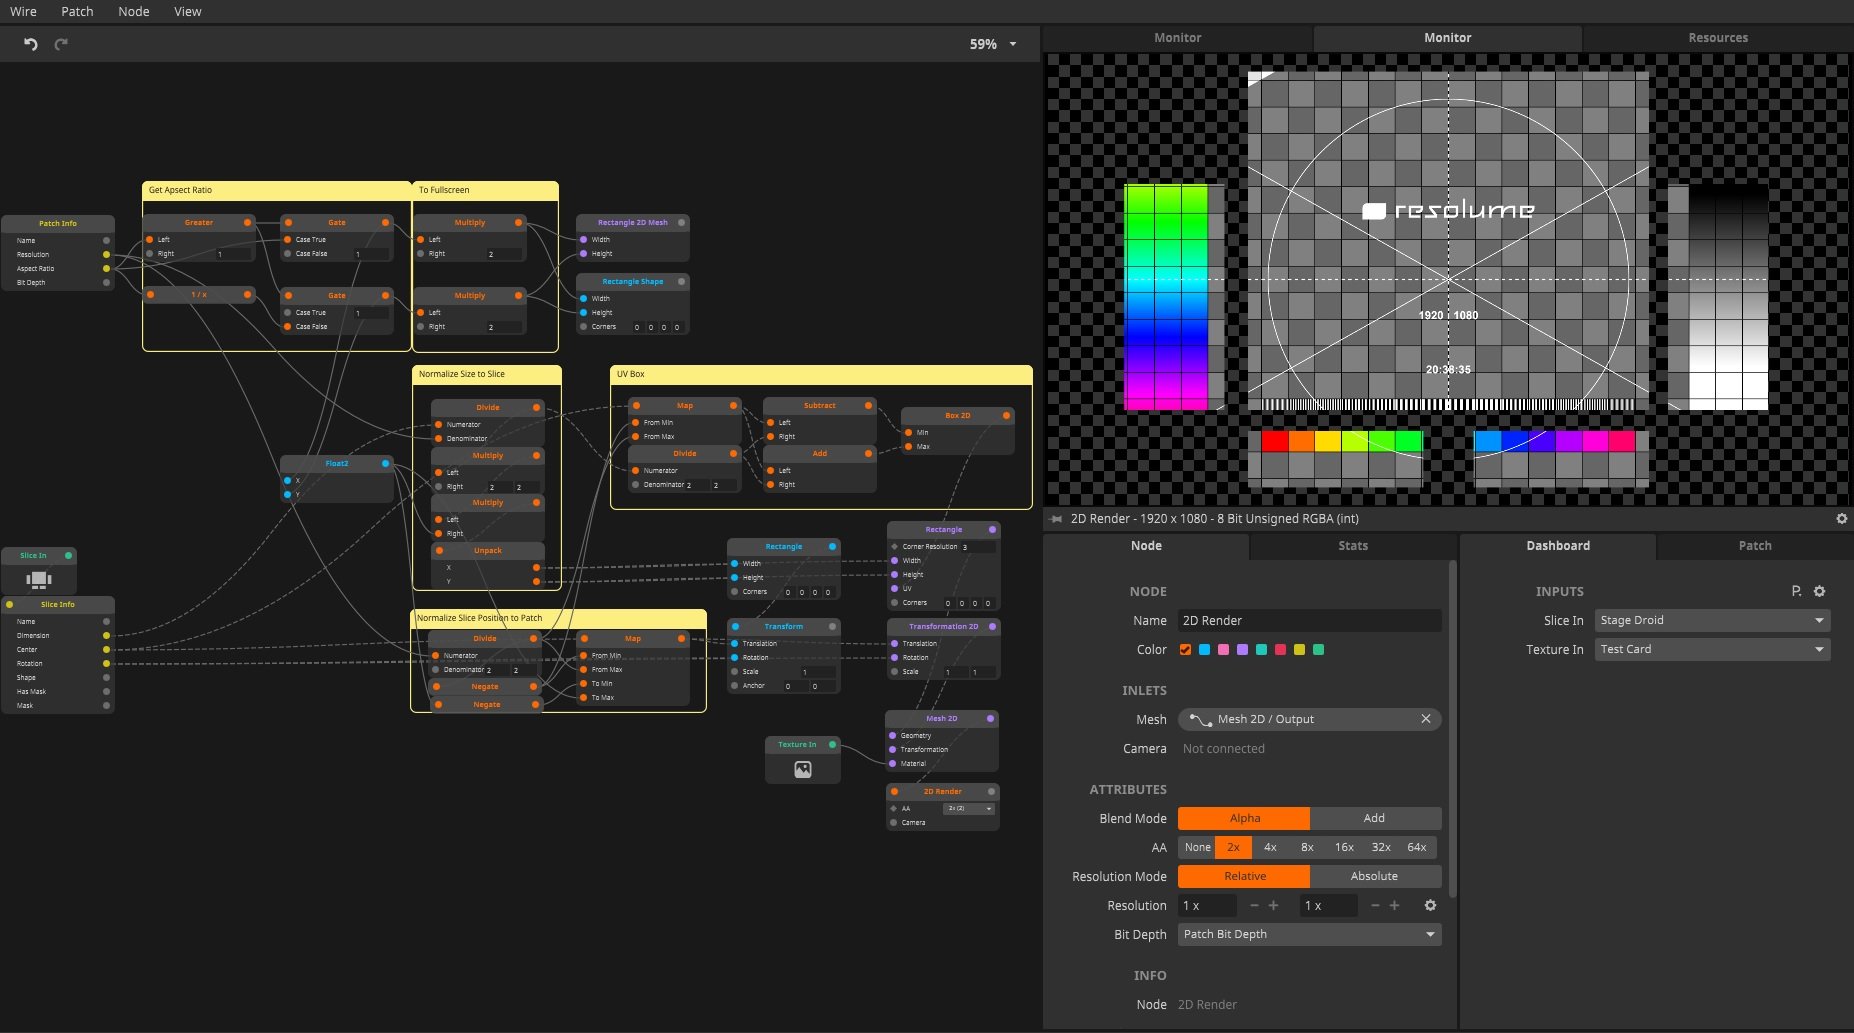The width and height of the screenshot is (1854, 1033).
Task: Disconnect Mesh 2D / Output inlet
Action: tap(1425, 719)
